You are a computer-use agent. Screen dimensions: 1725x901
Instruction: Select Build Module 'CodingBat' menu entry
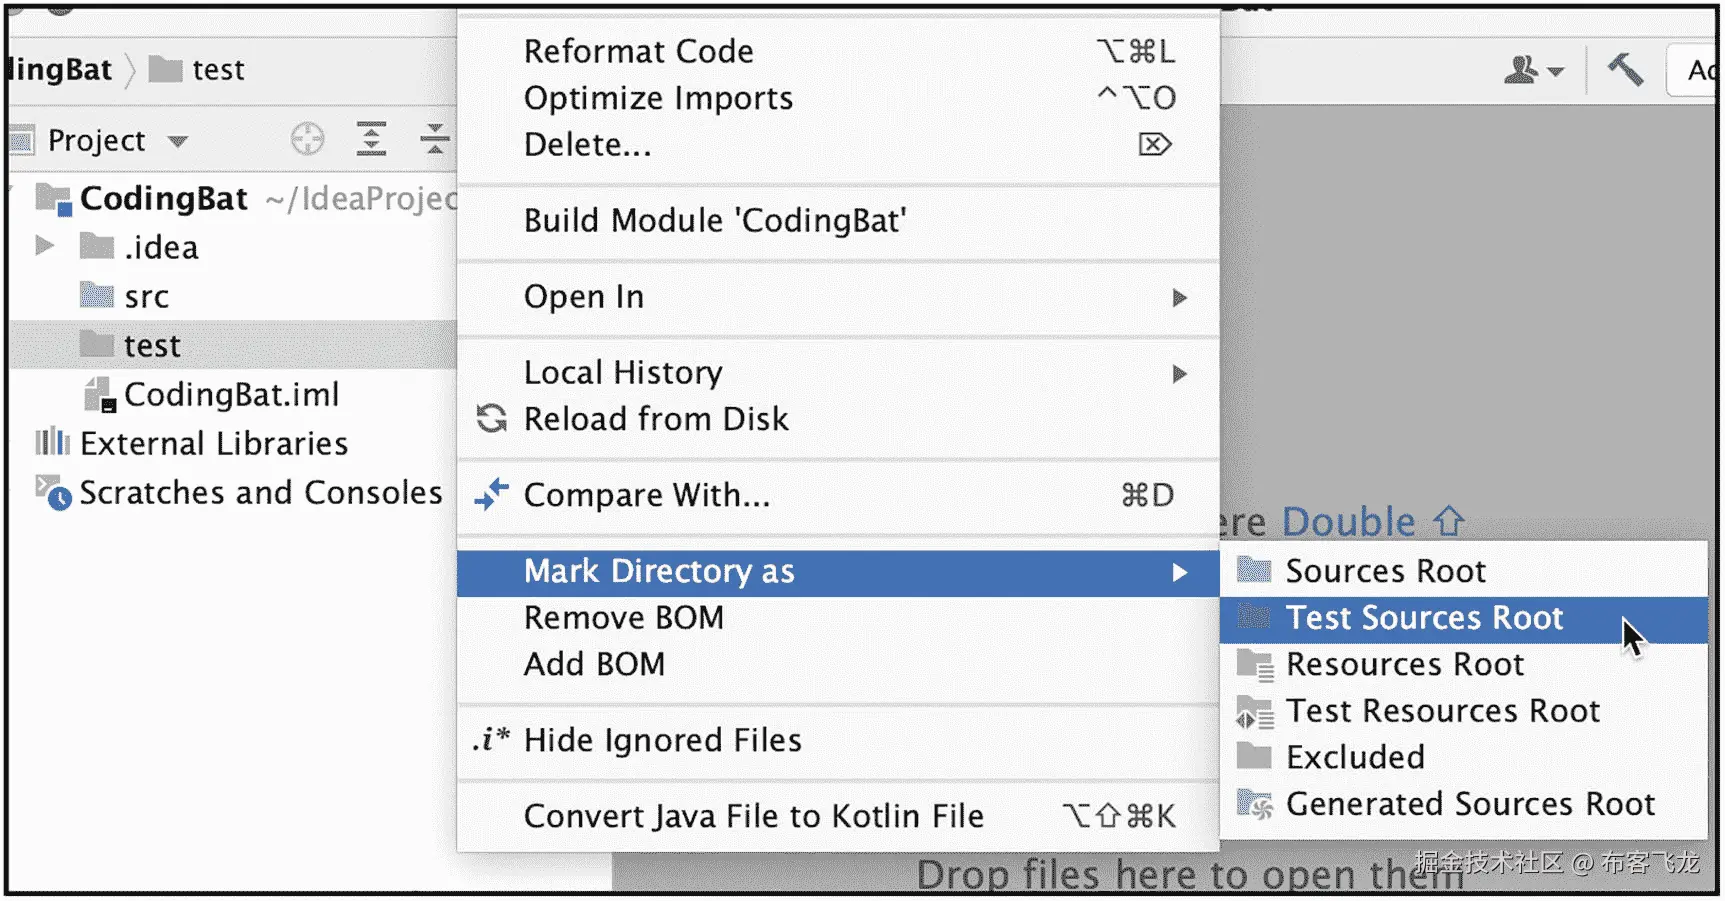click(714, 221)
